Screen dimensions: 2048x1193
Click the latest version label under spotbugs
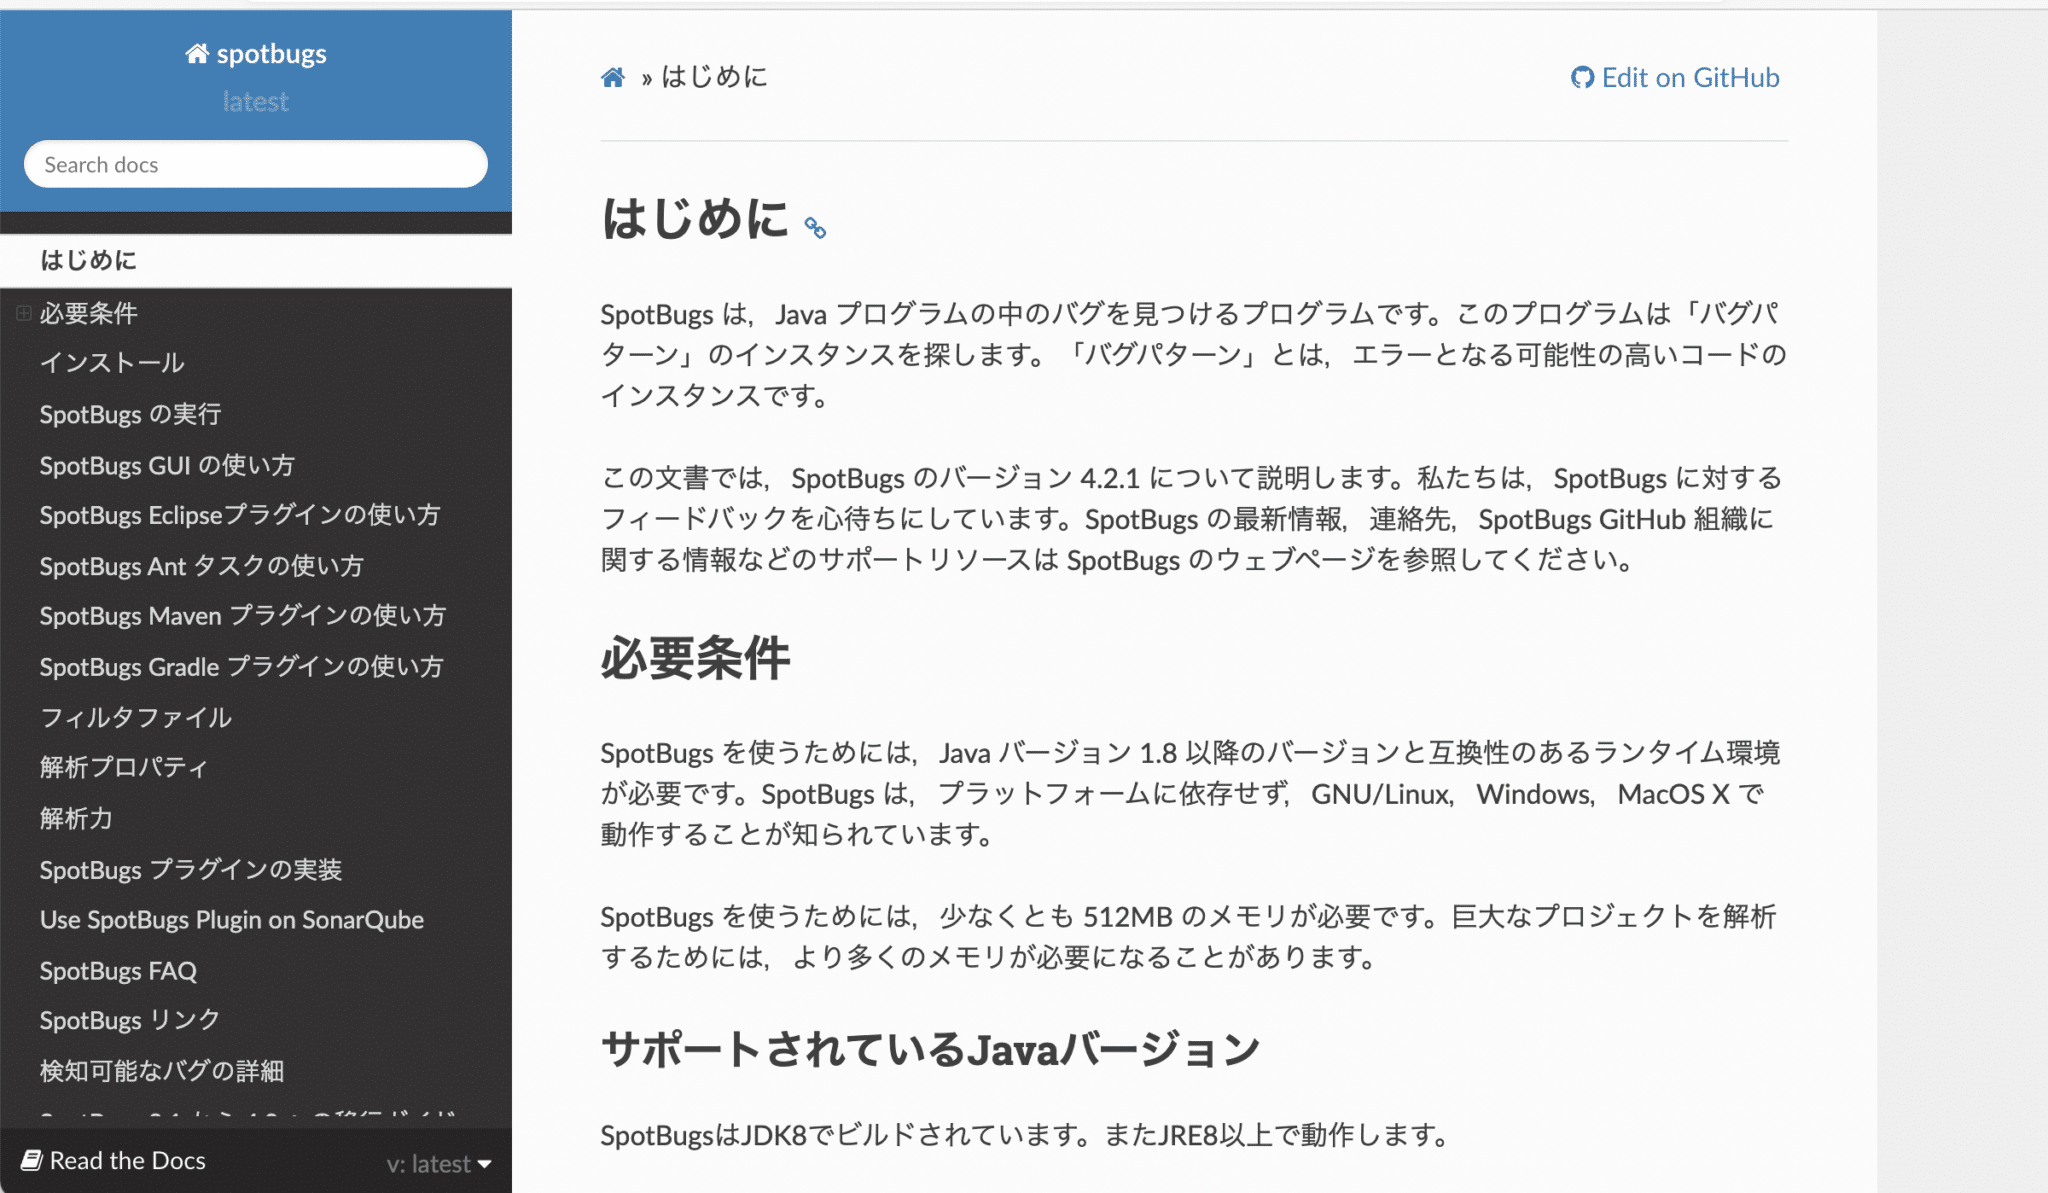tap(256, 101)
